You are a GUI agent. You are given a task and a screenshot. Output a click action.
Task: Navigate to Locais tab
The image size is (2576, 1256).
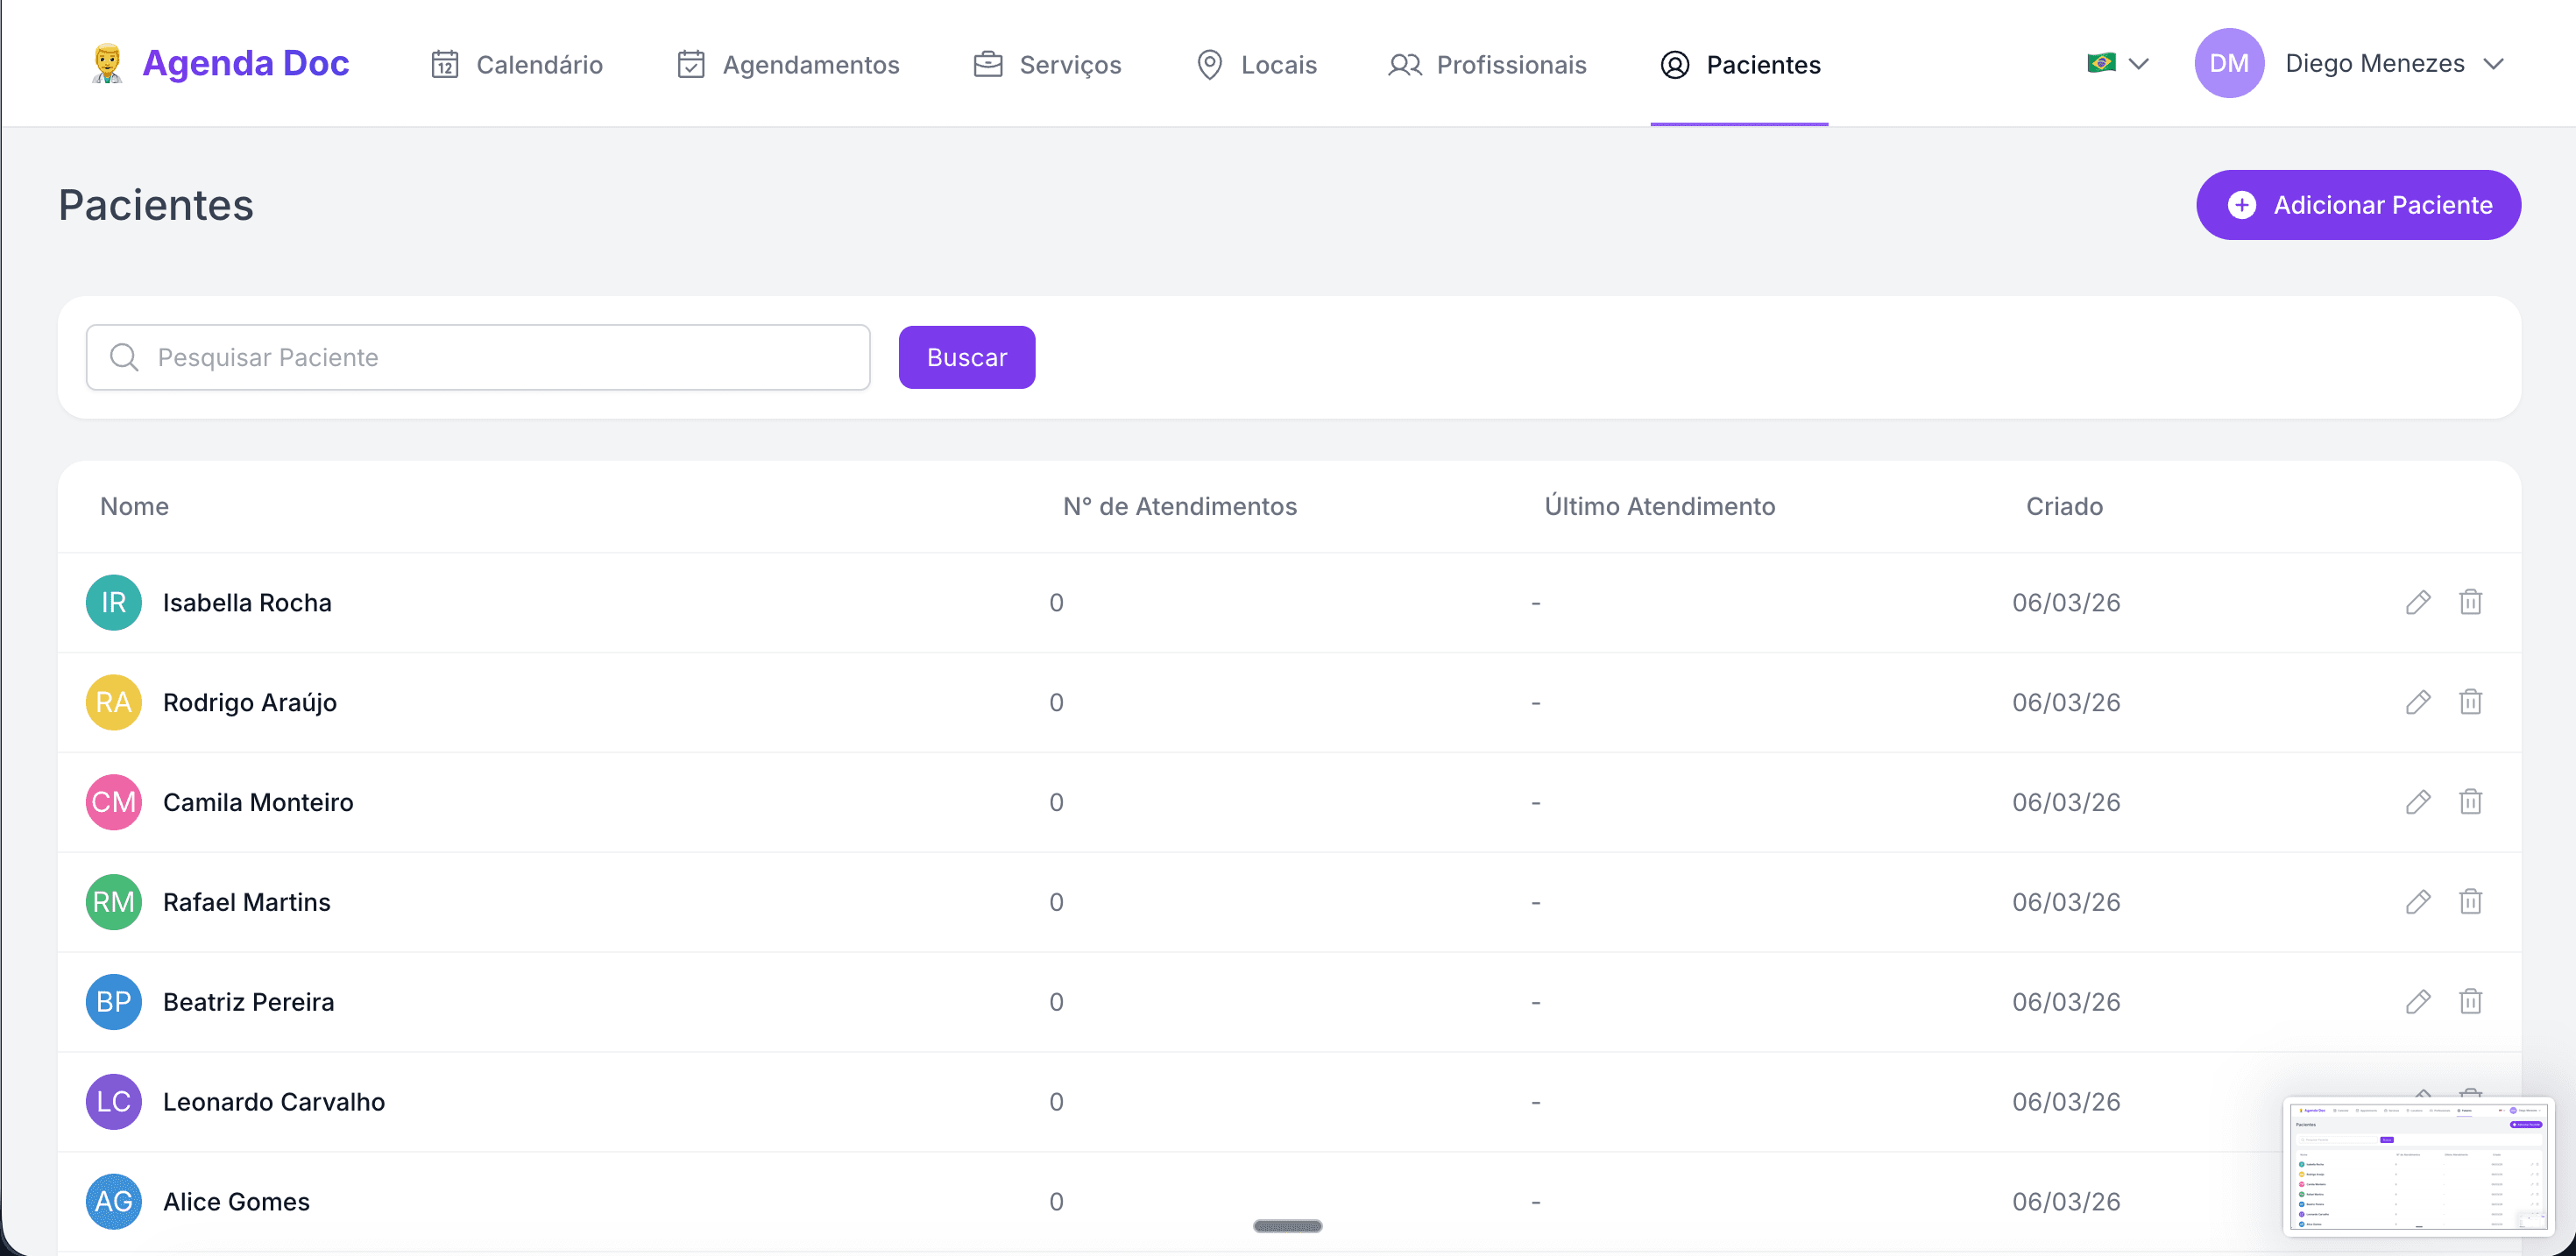click(x=1256, y=65)
